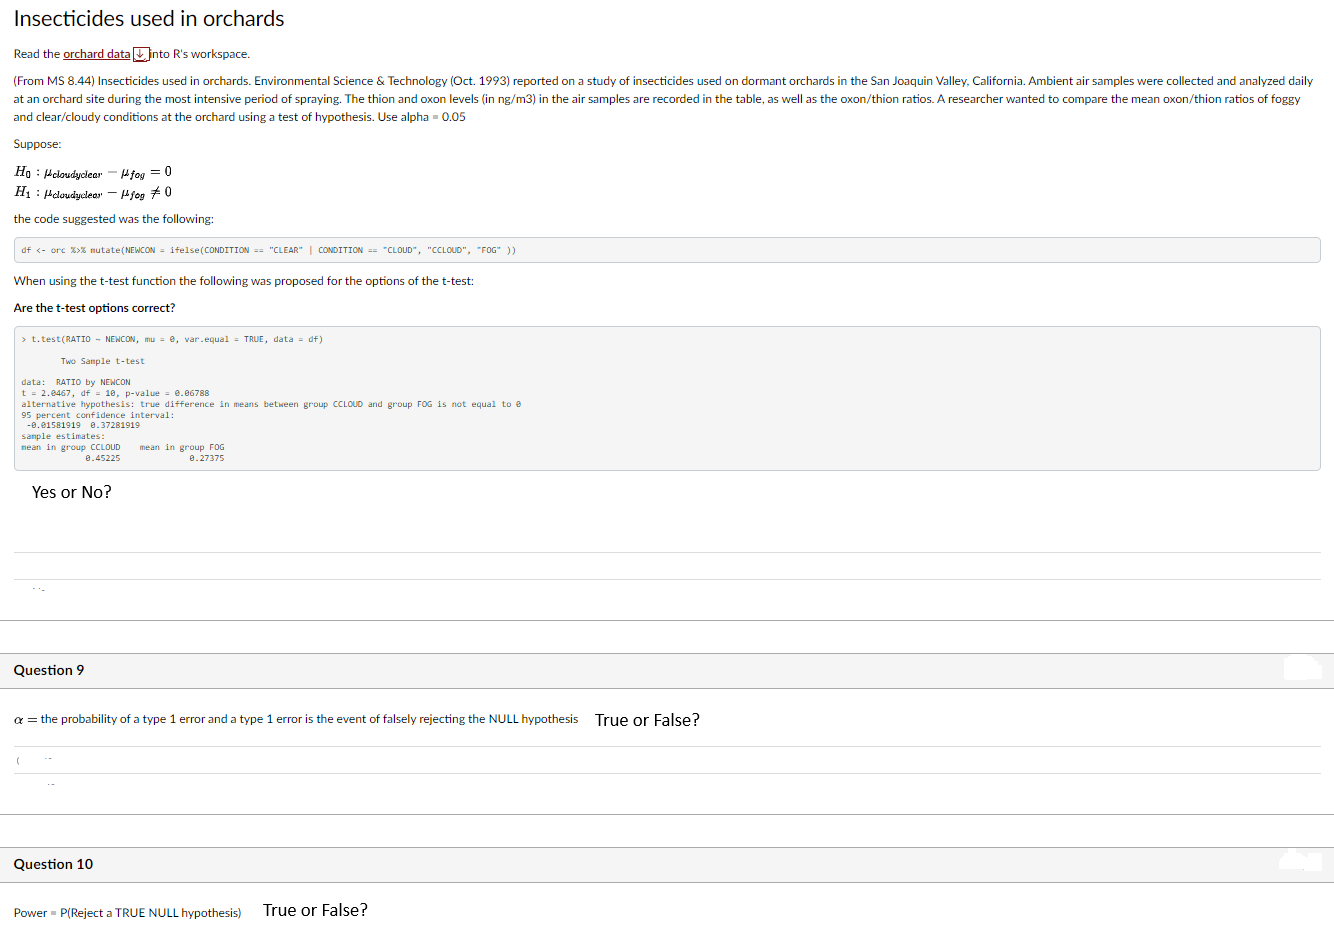Click the Yes or No? prompt text
The image size is (1334, 934).
coord(71,491)
